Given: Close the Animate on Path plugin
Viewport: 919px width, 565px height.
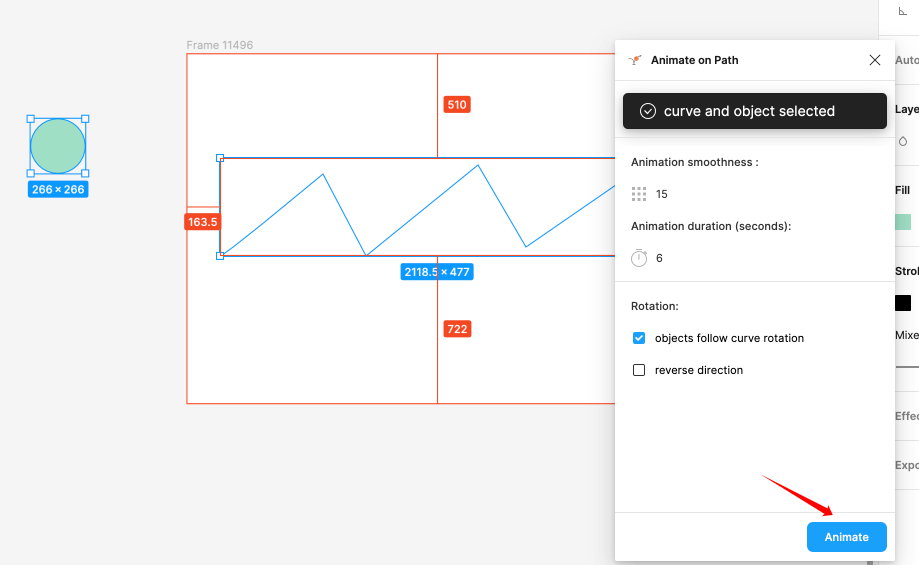Looking at the screenshot, I should pyautogui.click(x=875, y=60).
